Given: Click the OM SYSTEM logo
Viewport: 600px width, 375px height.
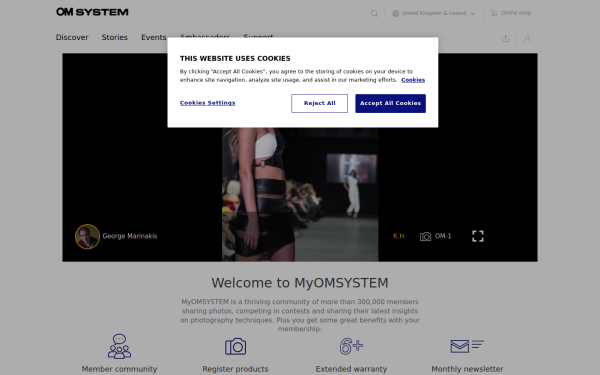Looking at the screenshot, I should pyautogui.click(x=92, y=12).
